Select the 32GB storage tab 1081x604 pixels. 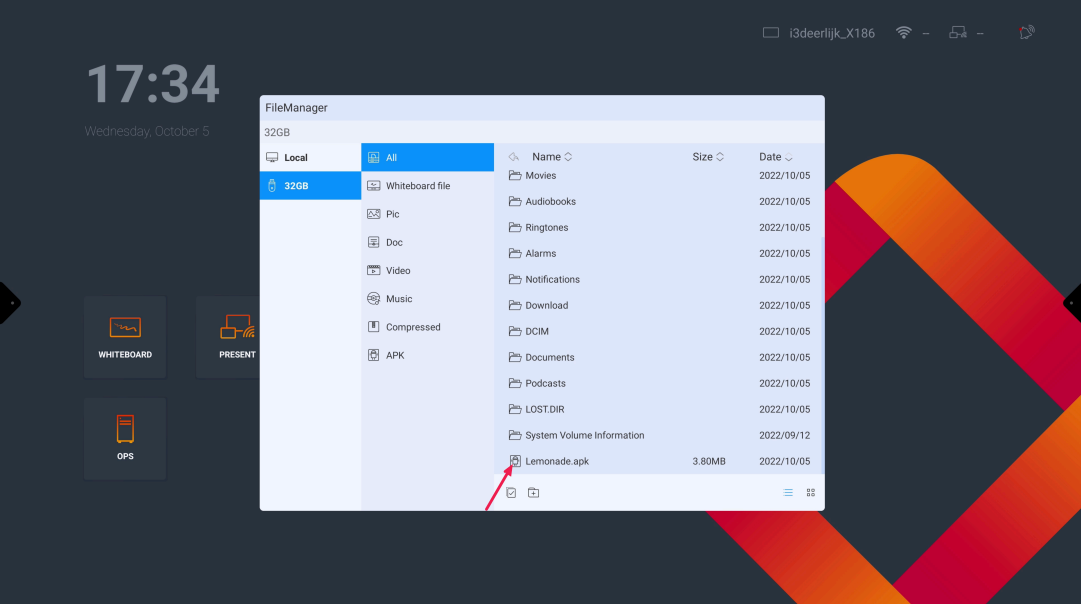click(297, 185)
